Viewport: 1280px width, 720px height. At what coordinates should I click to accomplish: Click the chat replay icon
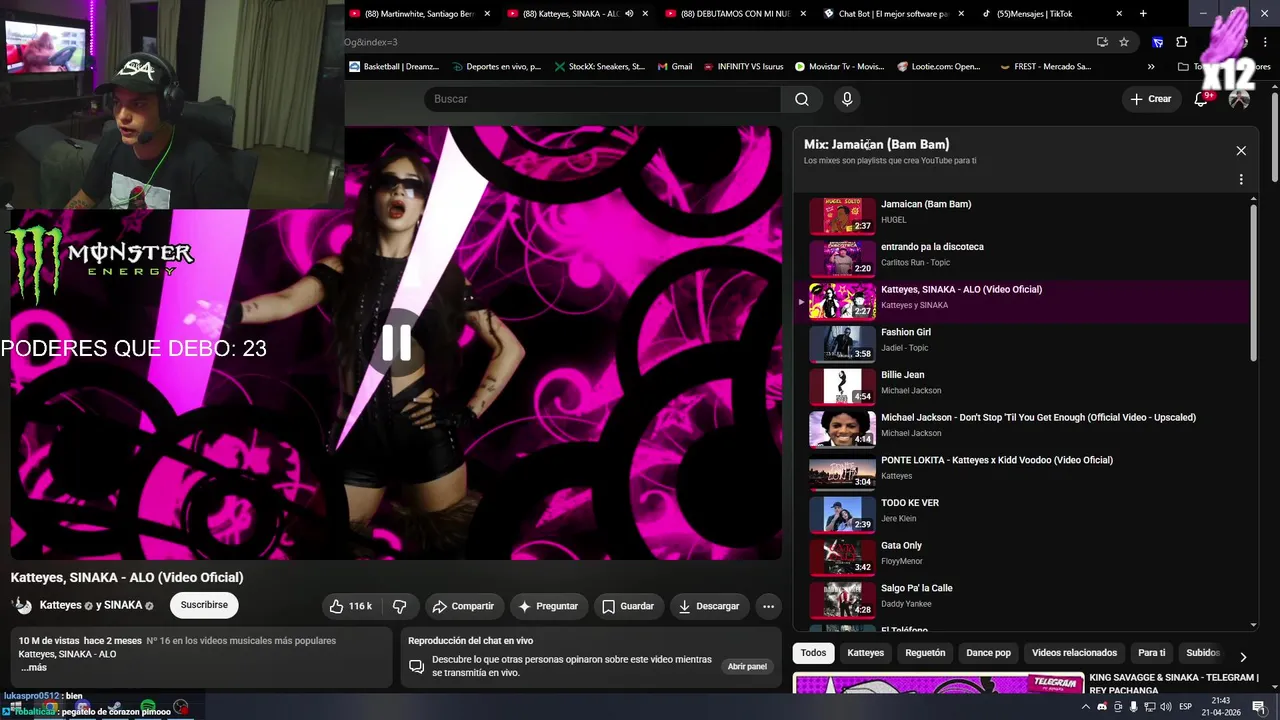417,667
